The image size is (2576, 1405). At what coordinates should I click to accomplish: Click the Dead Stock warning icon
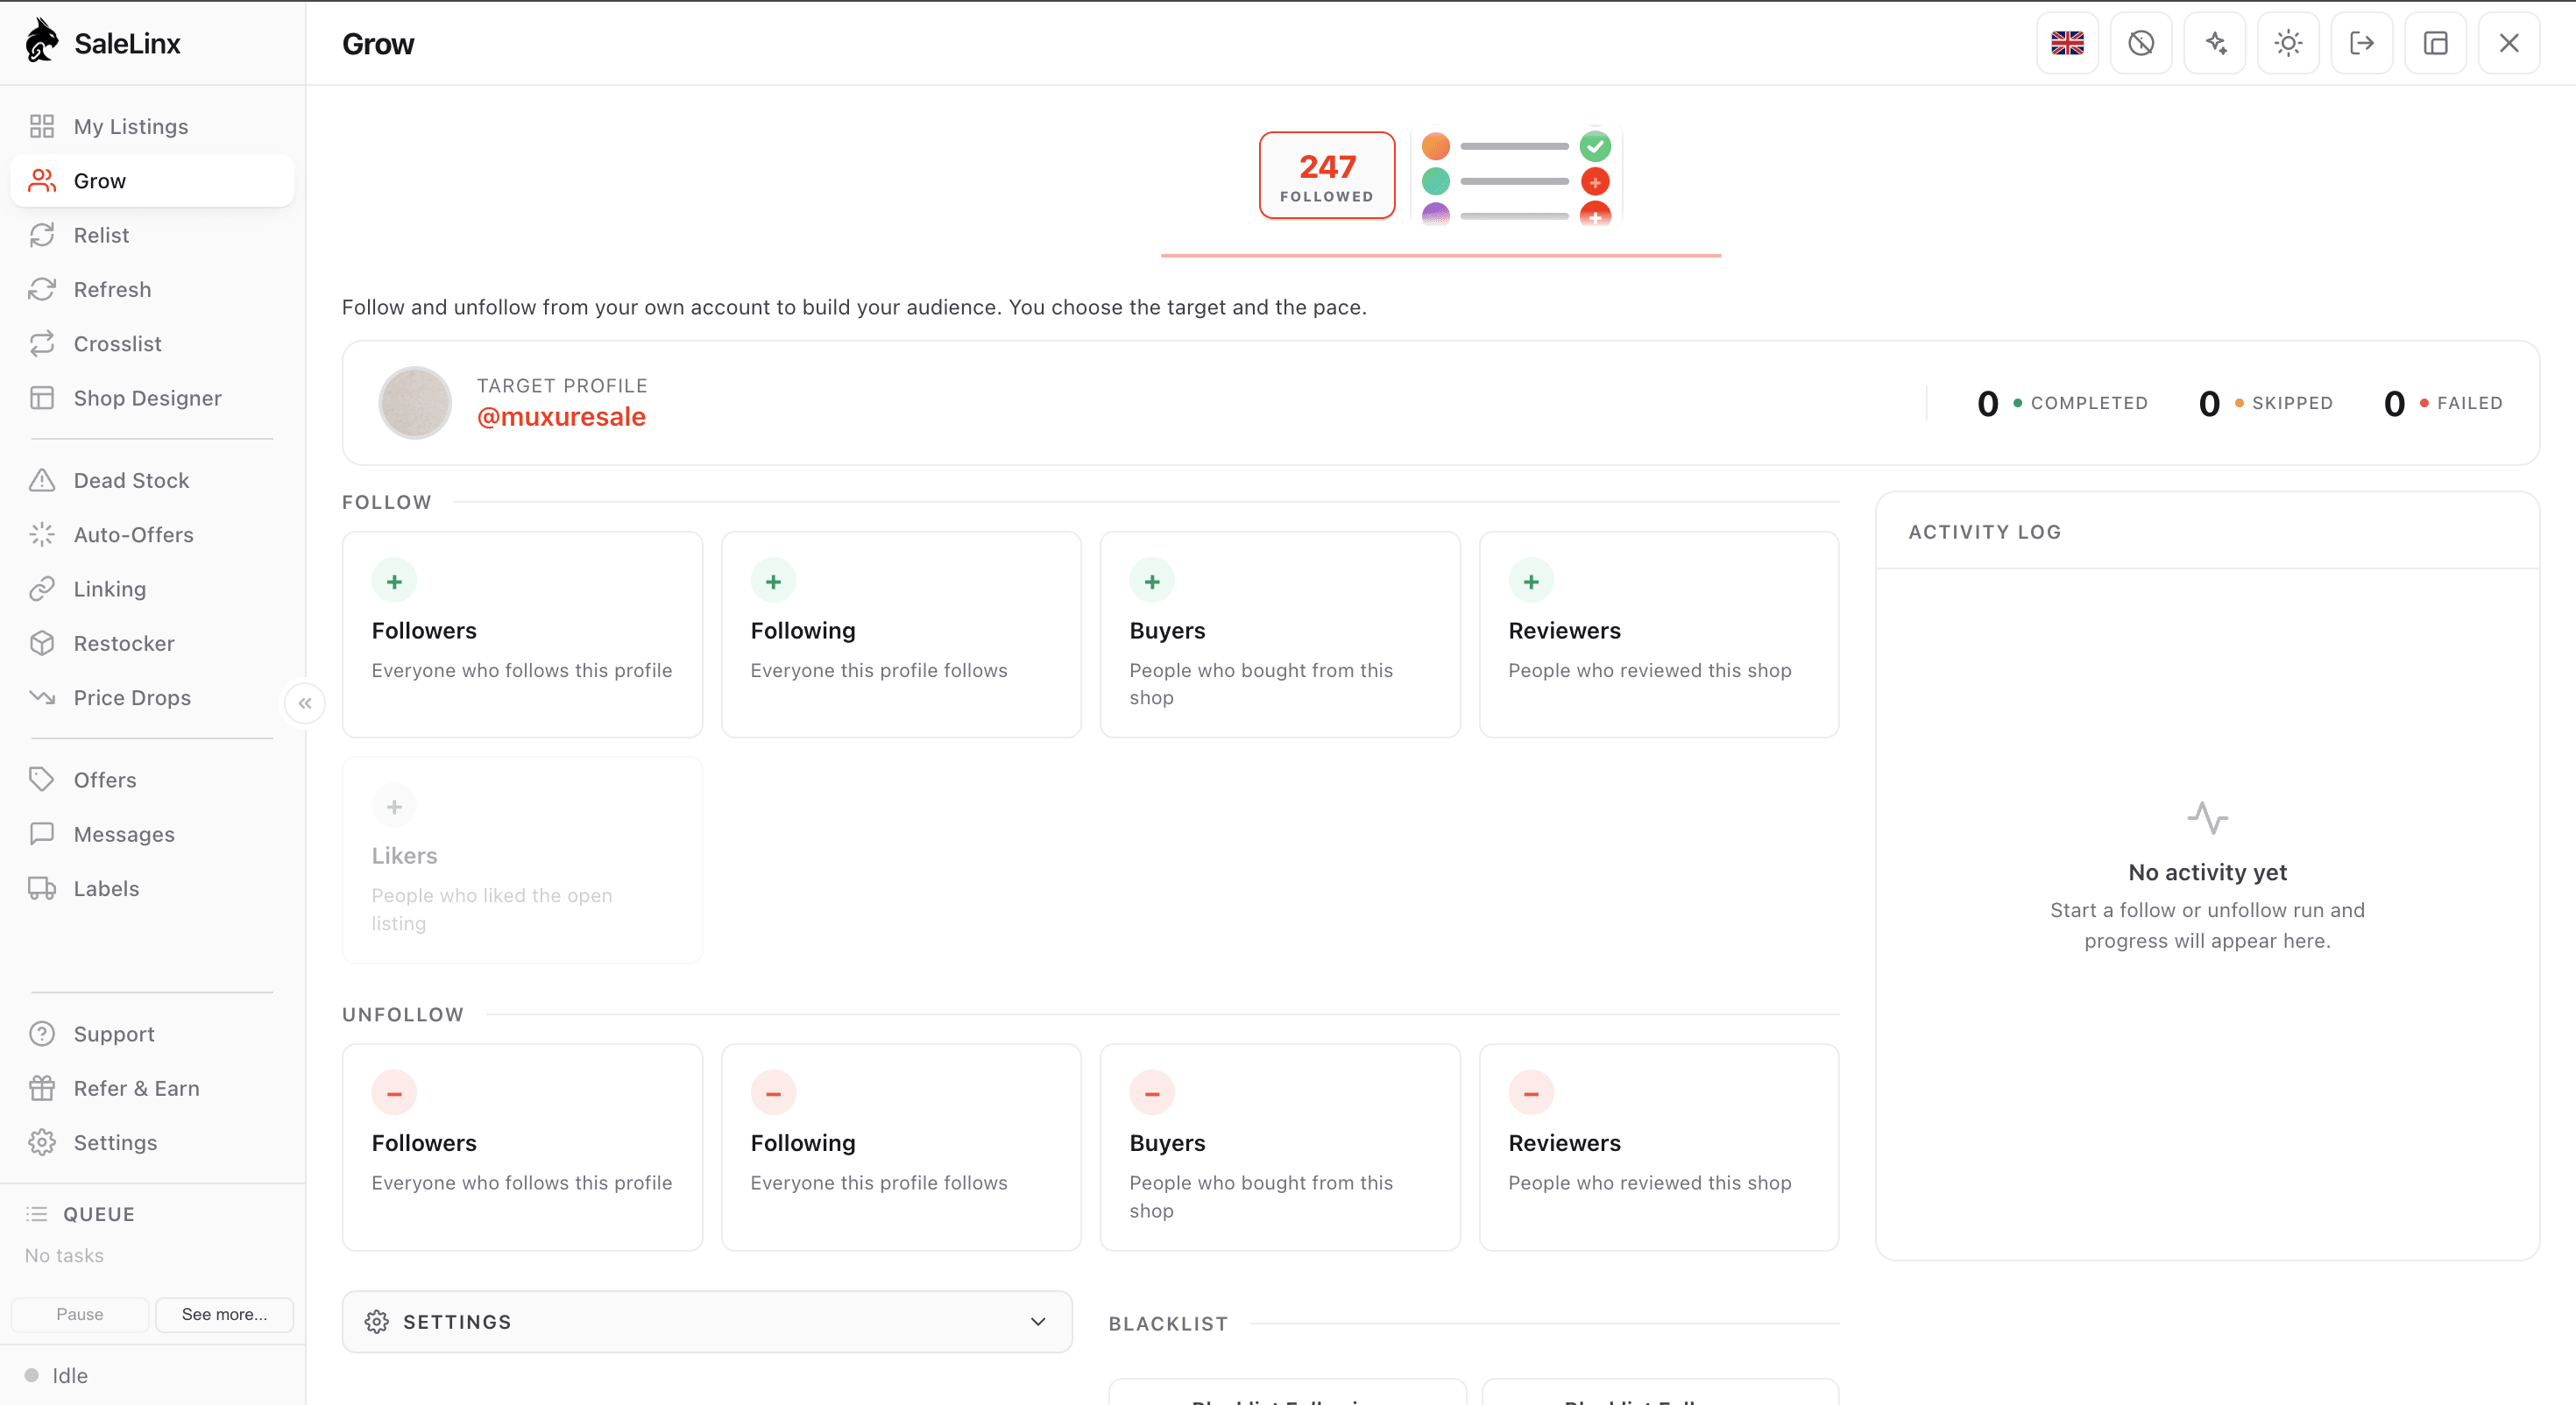[x=42, y=480]
